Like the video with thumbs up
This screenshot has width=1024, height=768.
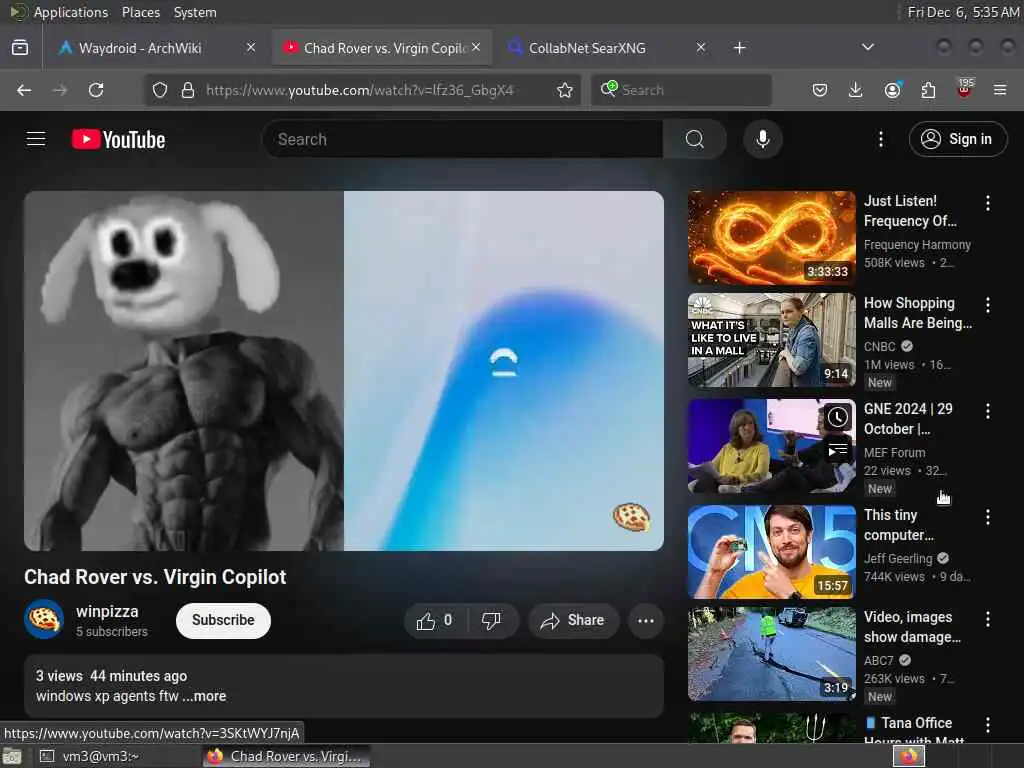tap(435, 620)
